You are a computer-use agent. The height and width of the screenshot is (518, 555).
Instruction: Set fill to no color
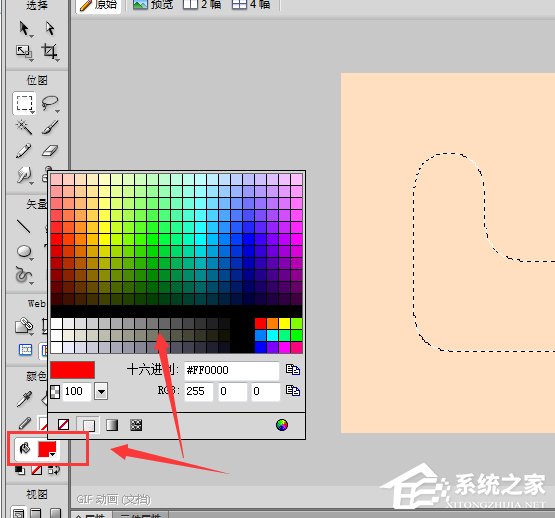63,424
